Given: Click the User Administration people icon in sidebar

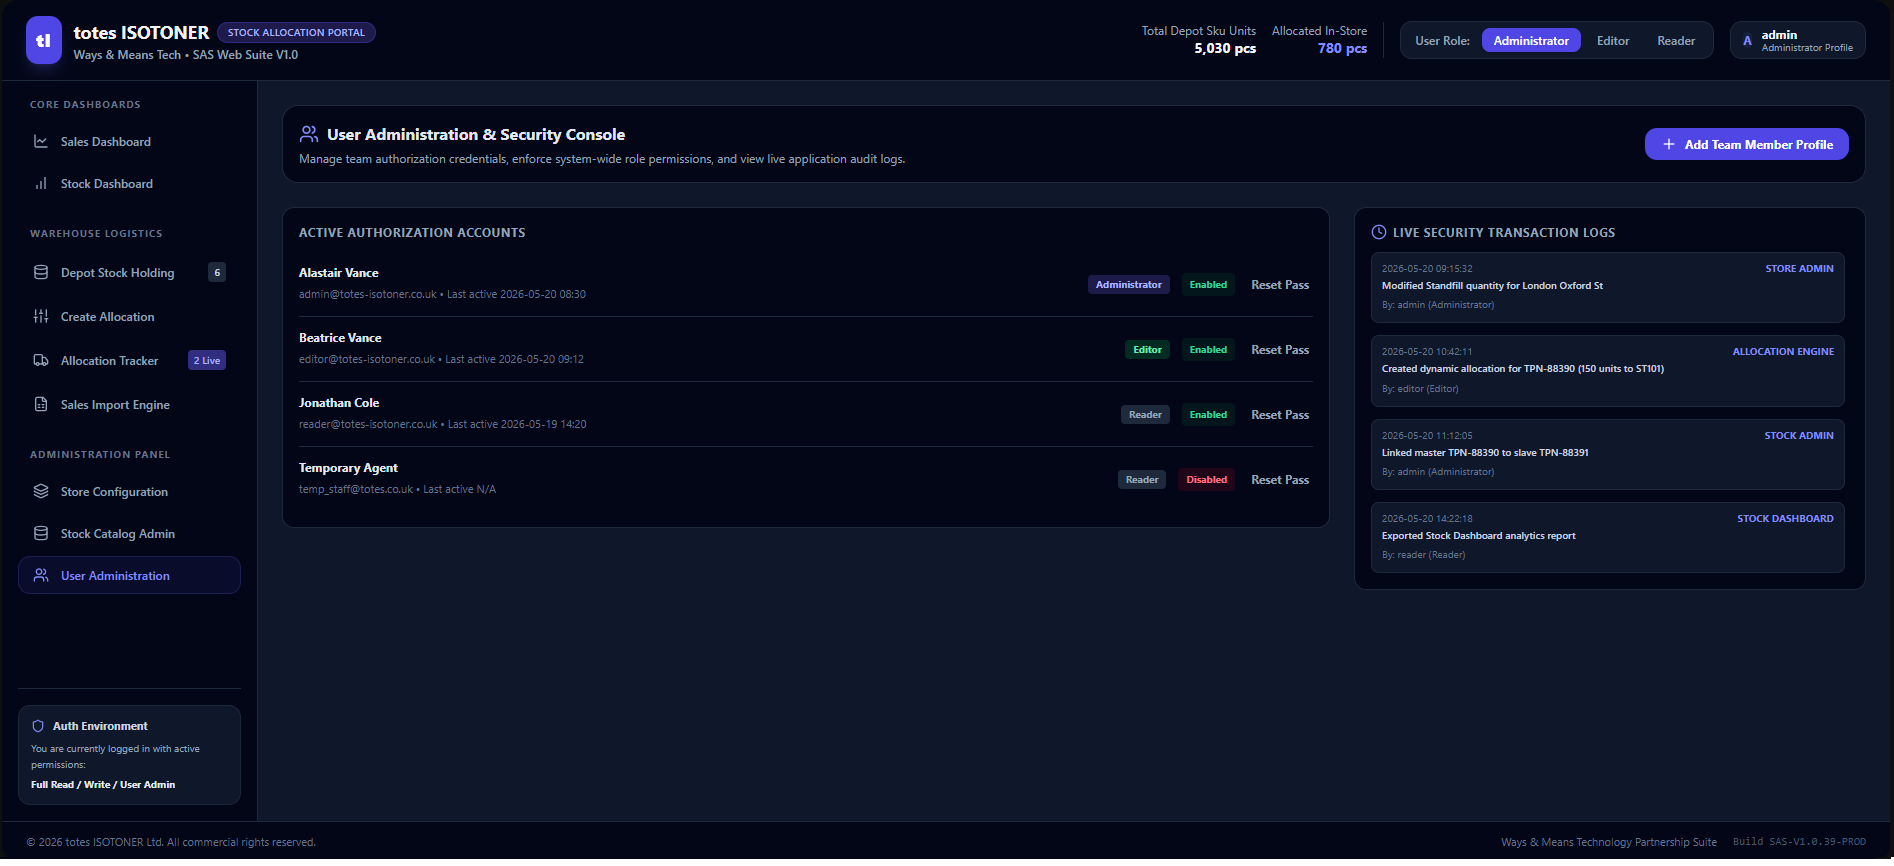Looking at the screenshot, I should tap(41, 576).
